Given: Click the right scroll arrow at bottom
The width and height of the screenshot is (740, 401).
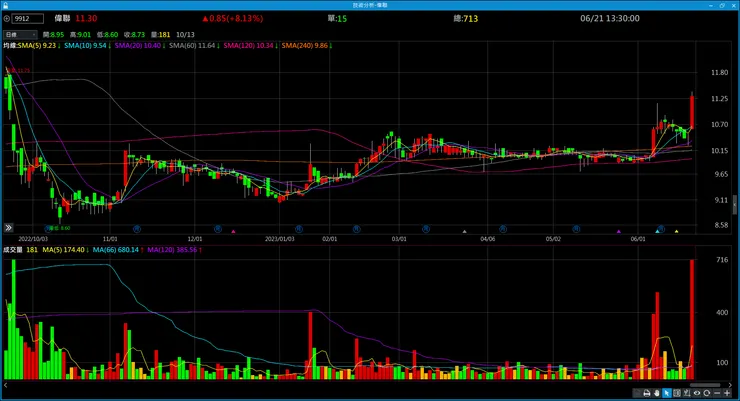Looking at the screenshot, I should click(x=730, y=385).
